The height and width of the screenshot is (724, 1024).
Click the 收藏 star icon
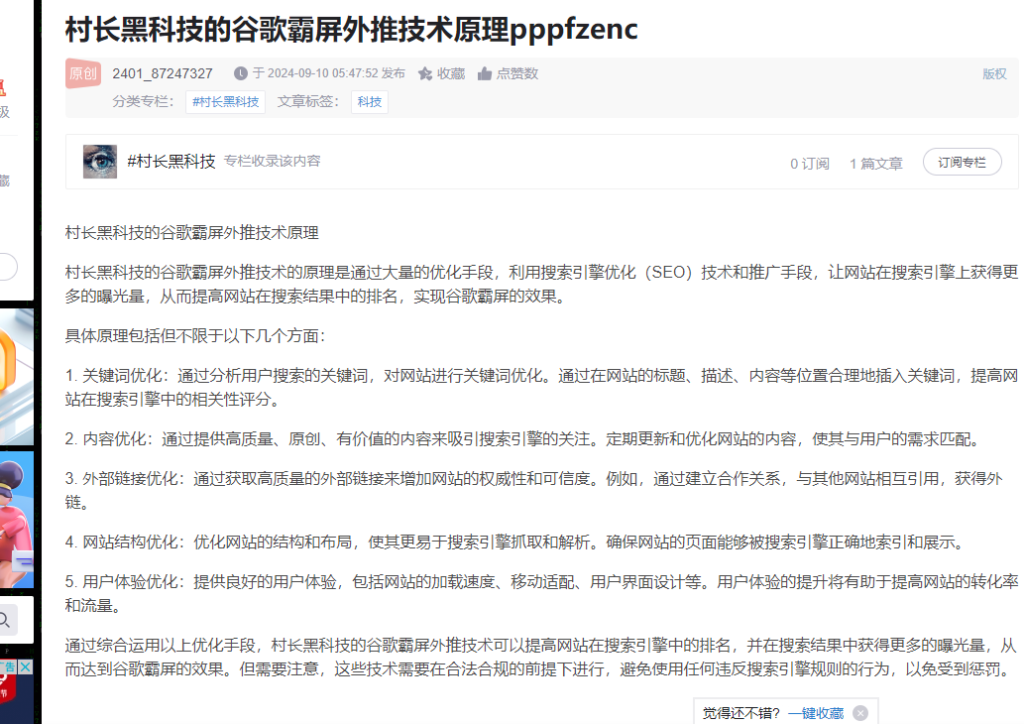tap(425, 74)
